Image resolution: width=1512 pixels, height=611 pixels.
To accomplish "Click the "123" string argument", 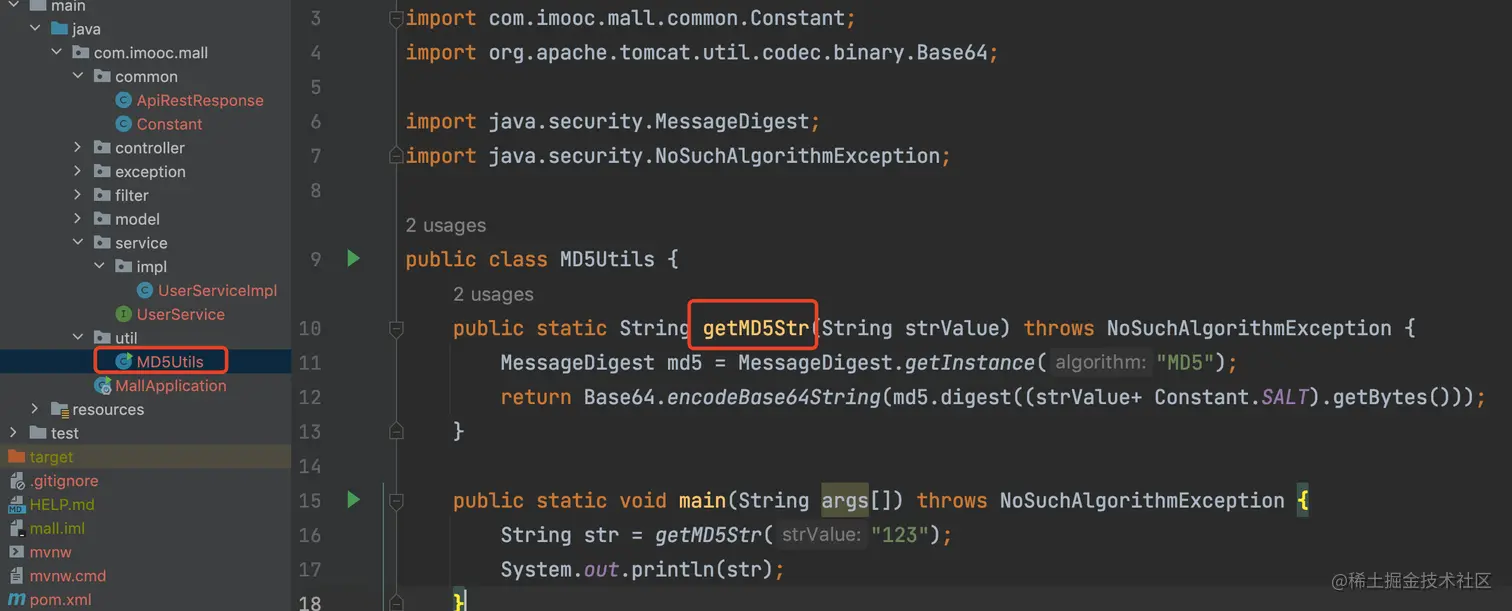I will coord(900,535).
